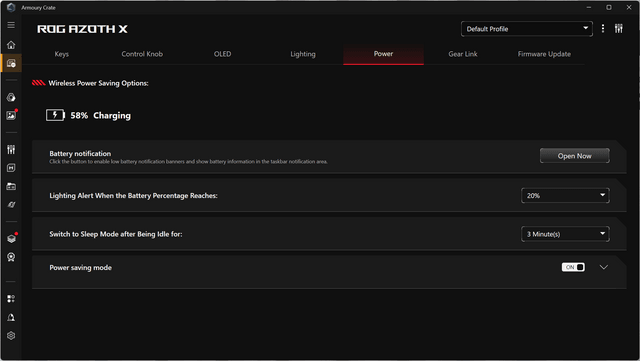The image size is (640, 361).
Task: Open the slanted ROG-style icon in sidebar
Action: (x=11, y=205)
